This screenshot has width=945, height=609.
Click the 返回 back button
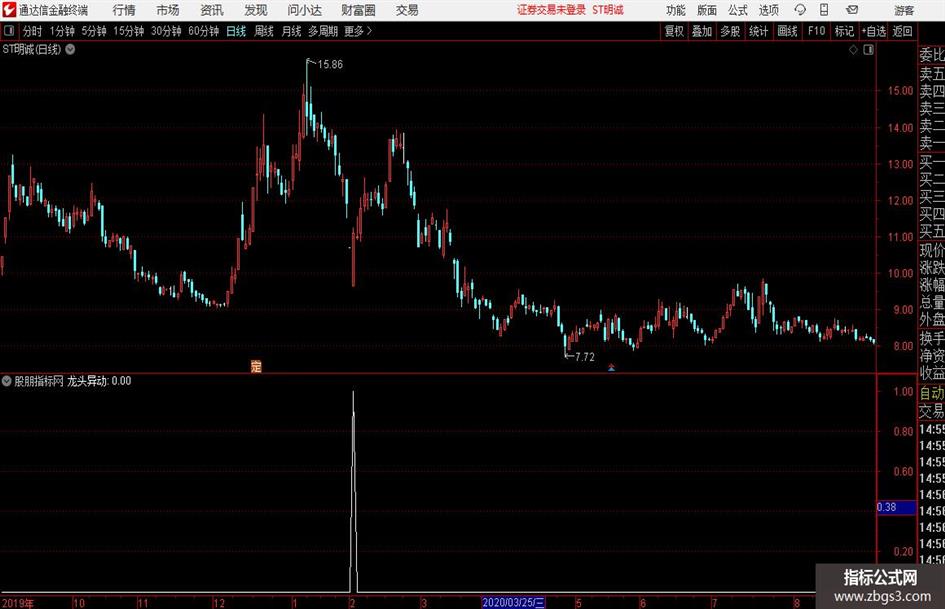(902, 31)
